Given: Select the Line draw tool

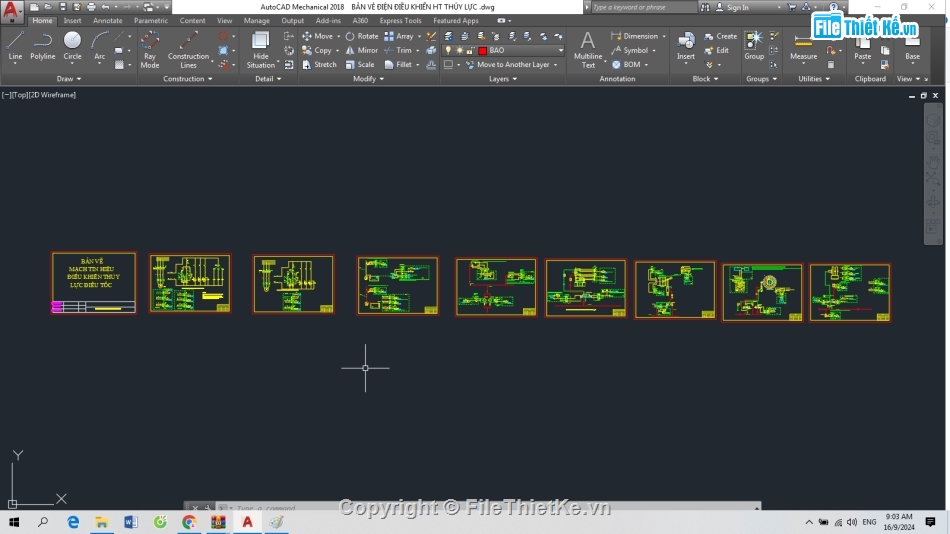Looking at the screenshot, I should pyautogui.click(x=15, y=46).
